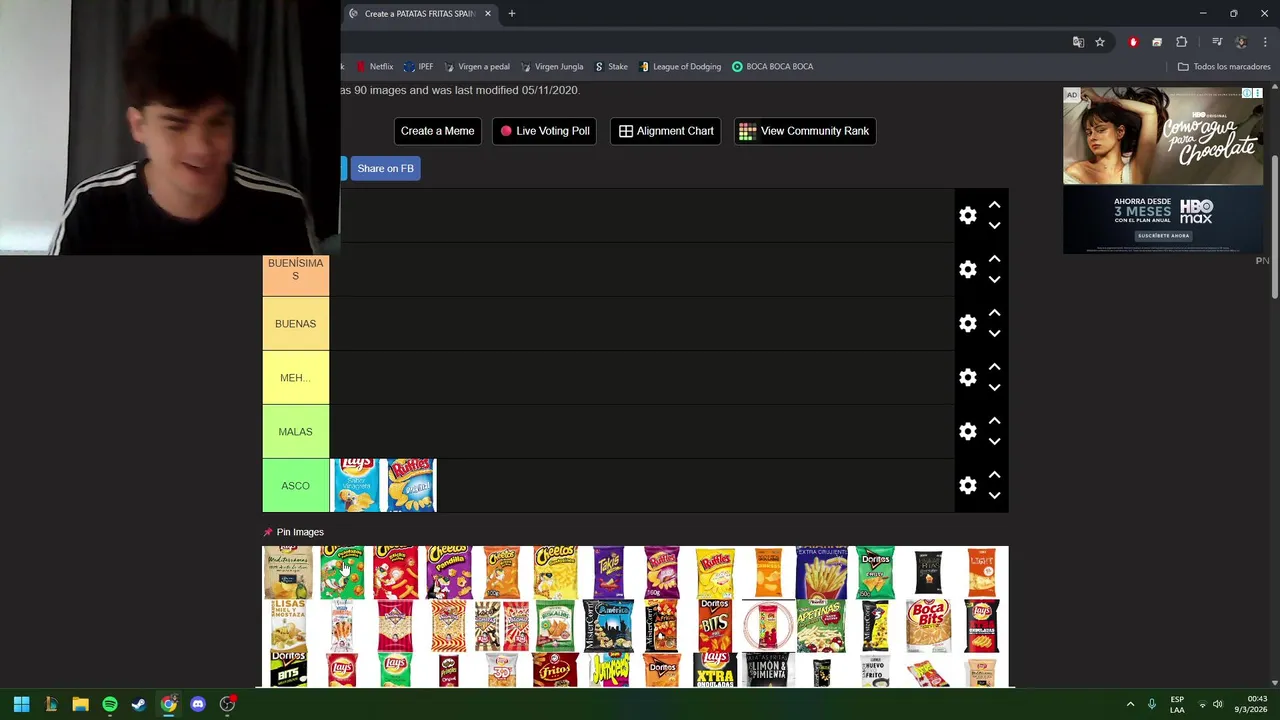1280x720 pixels.
Task: Select the MisterCorn América bag
Action: [609, 626]
